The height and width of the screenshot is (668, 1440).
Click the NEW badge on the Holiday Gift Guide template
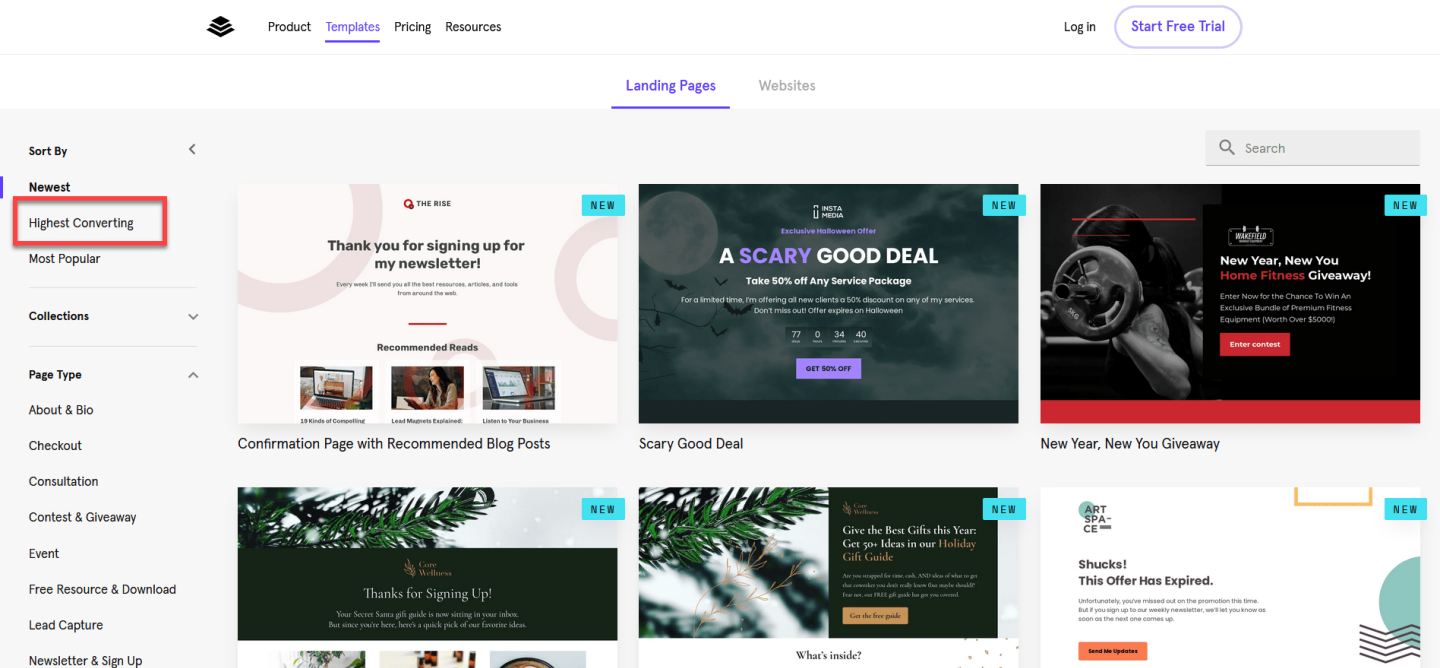click(1004, 509)
